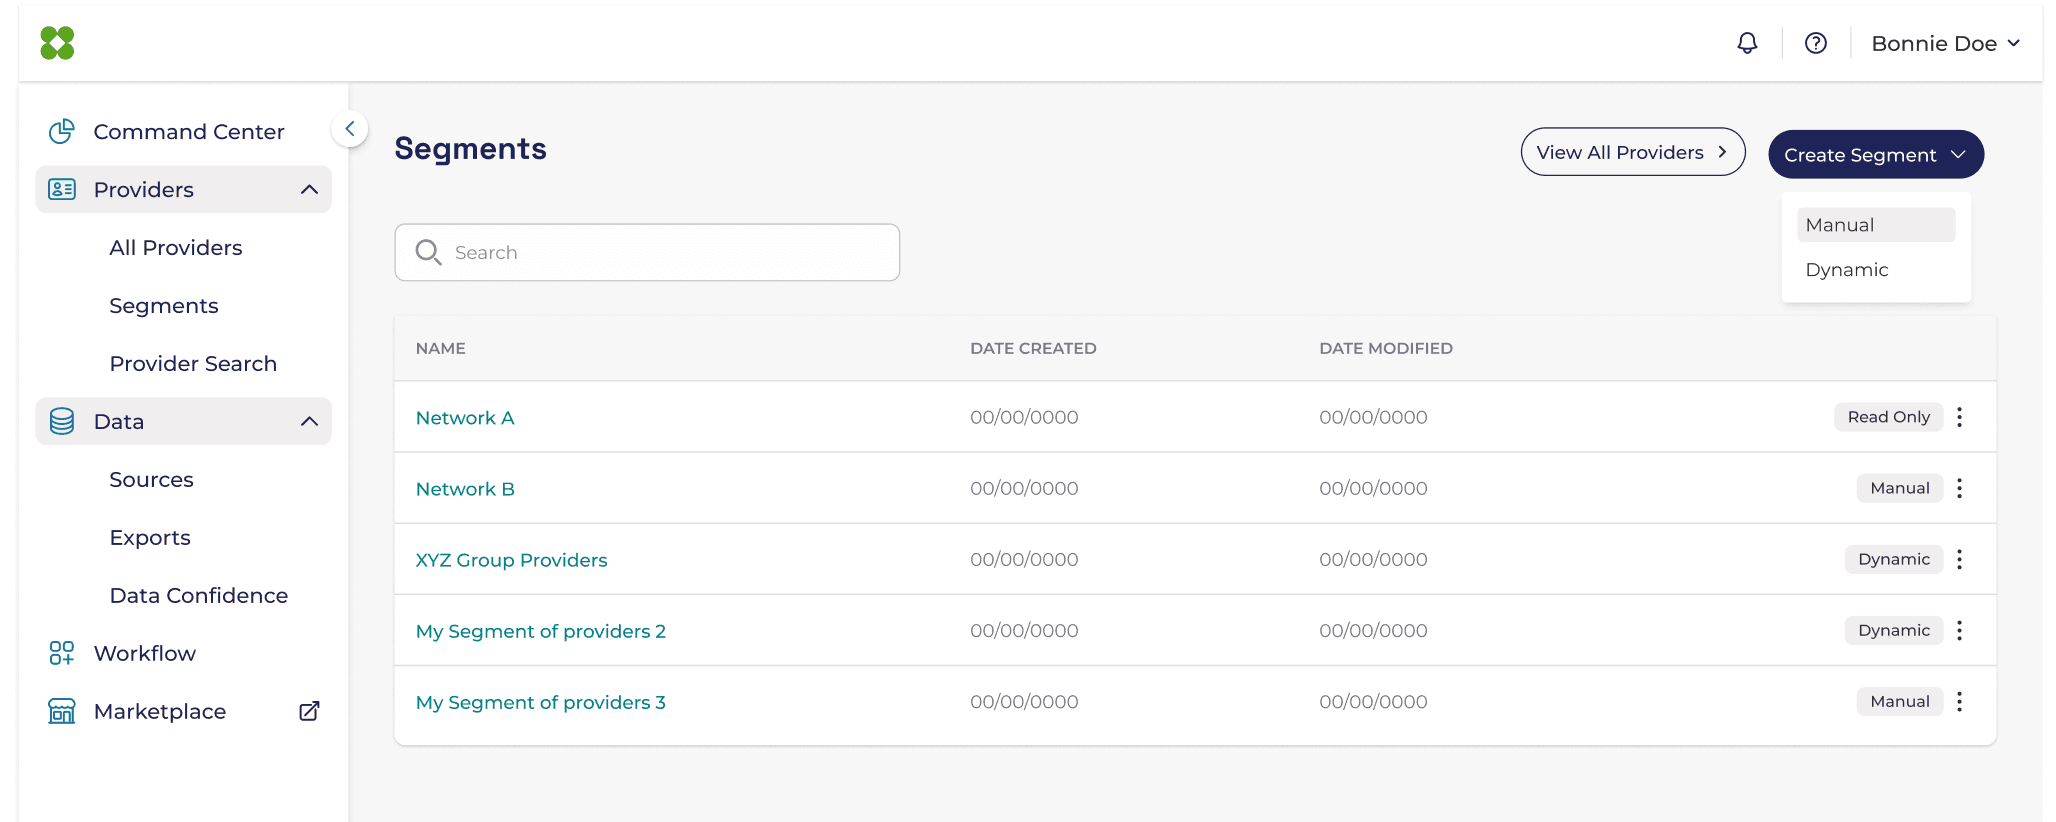Click the Manual badge for Network B
The height and width of the screenshot is (822, 2056).
pyautogui.click(x=1900, y=488)
